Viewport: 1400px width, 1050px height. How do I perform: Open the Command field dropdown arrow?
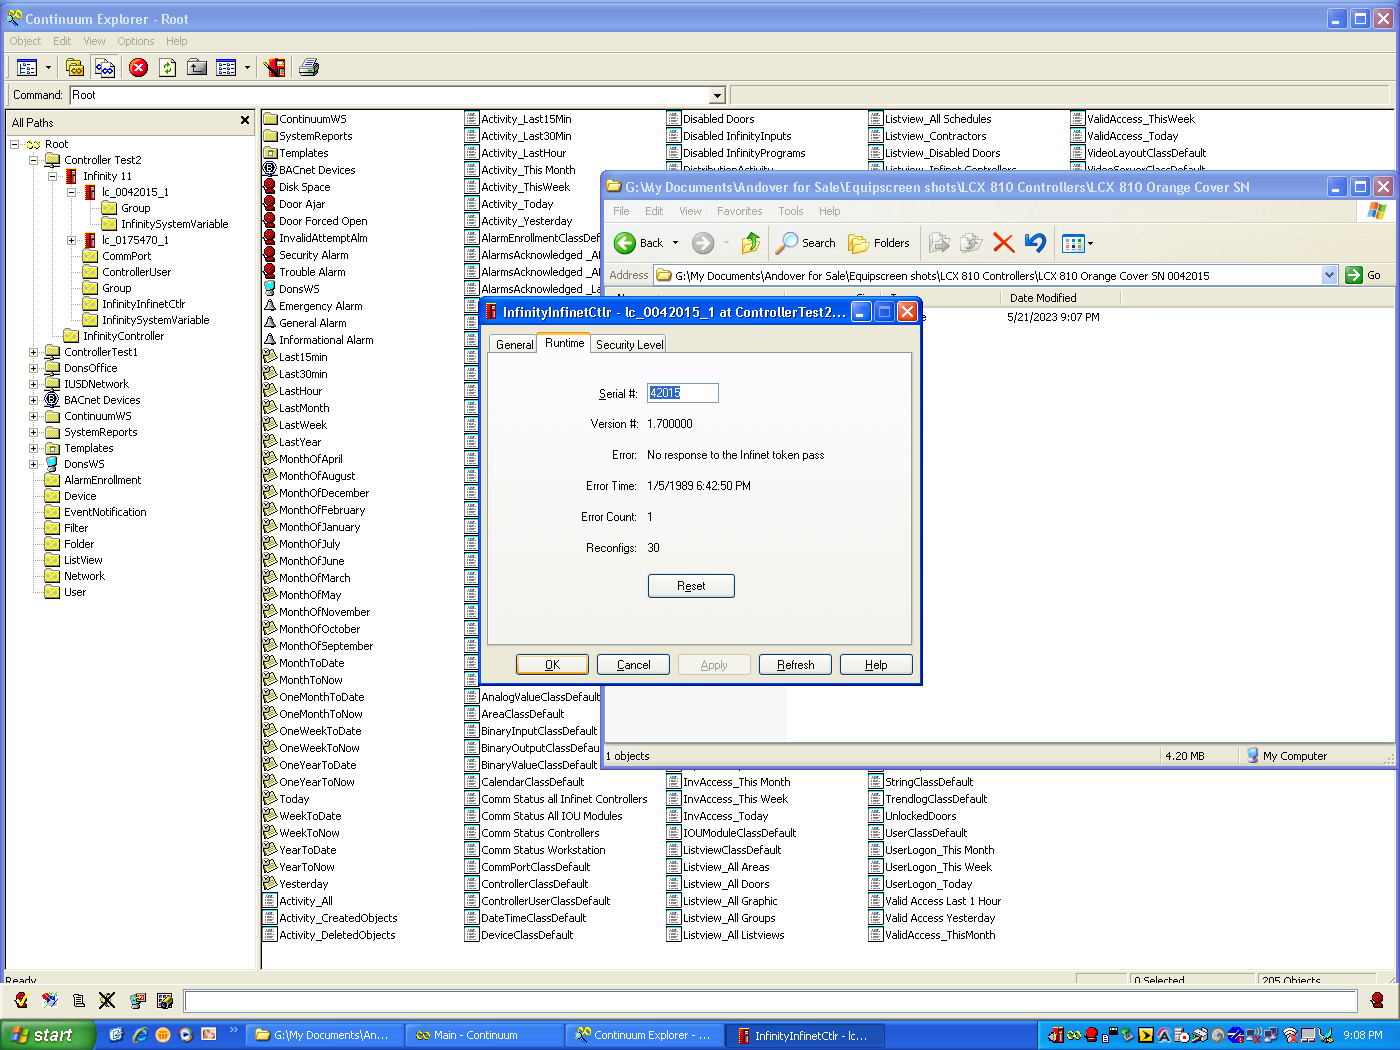717,96
